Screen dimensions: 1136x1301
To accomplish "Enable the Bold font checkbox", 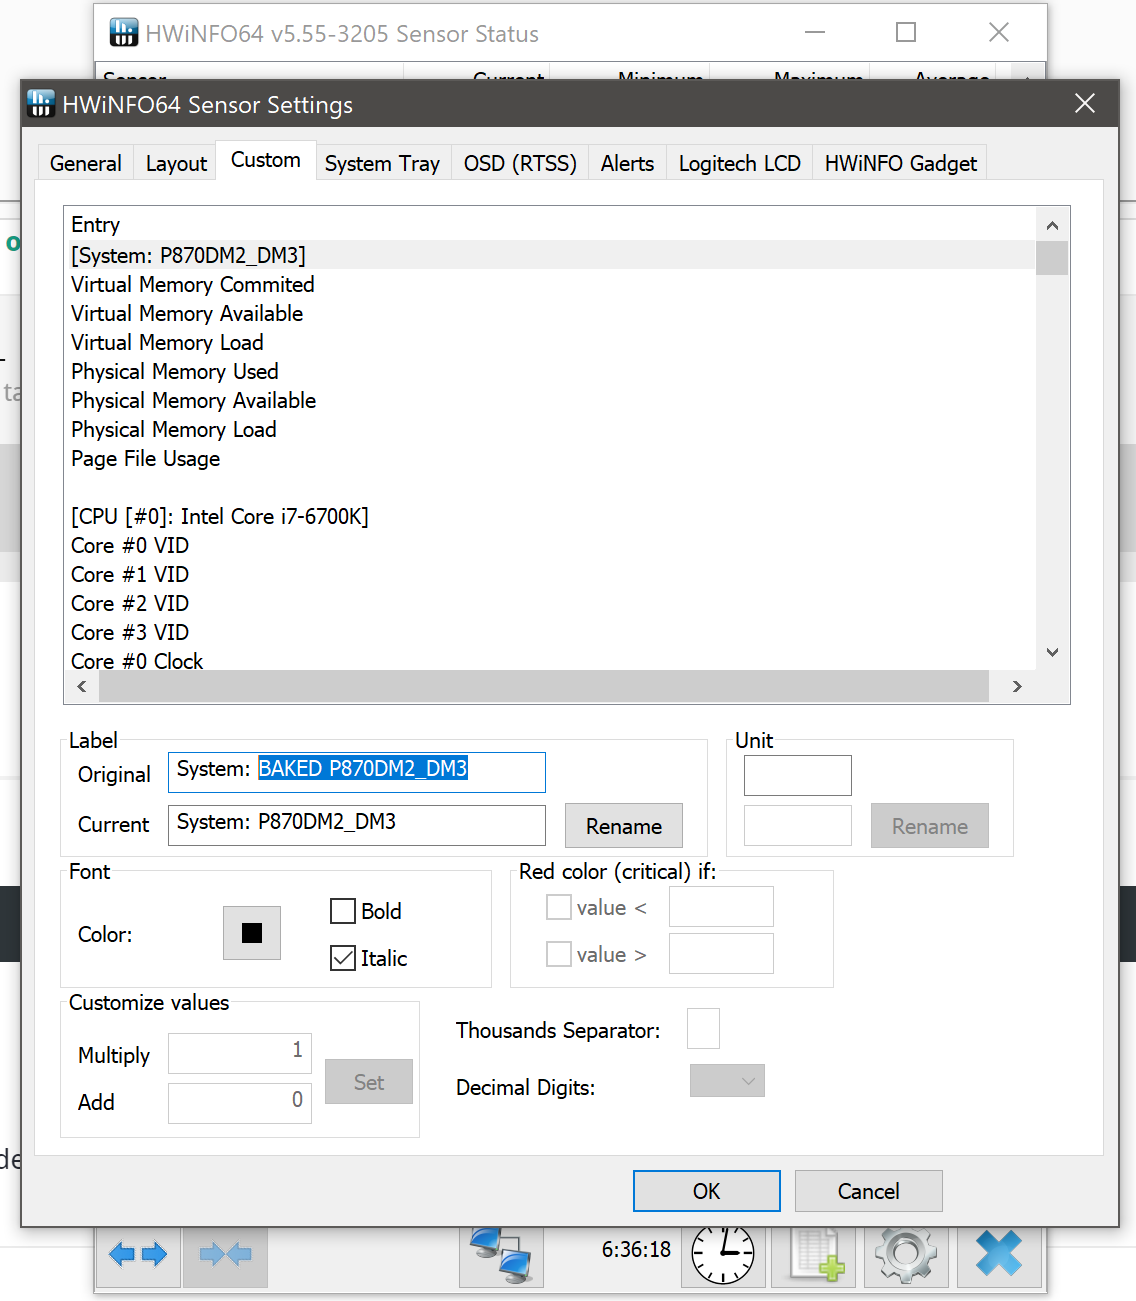I will [x=343, y=911].
